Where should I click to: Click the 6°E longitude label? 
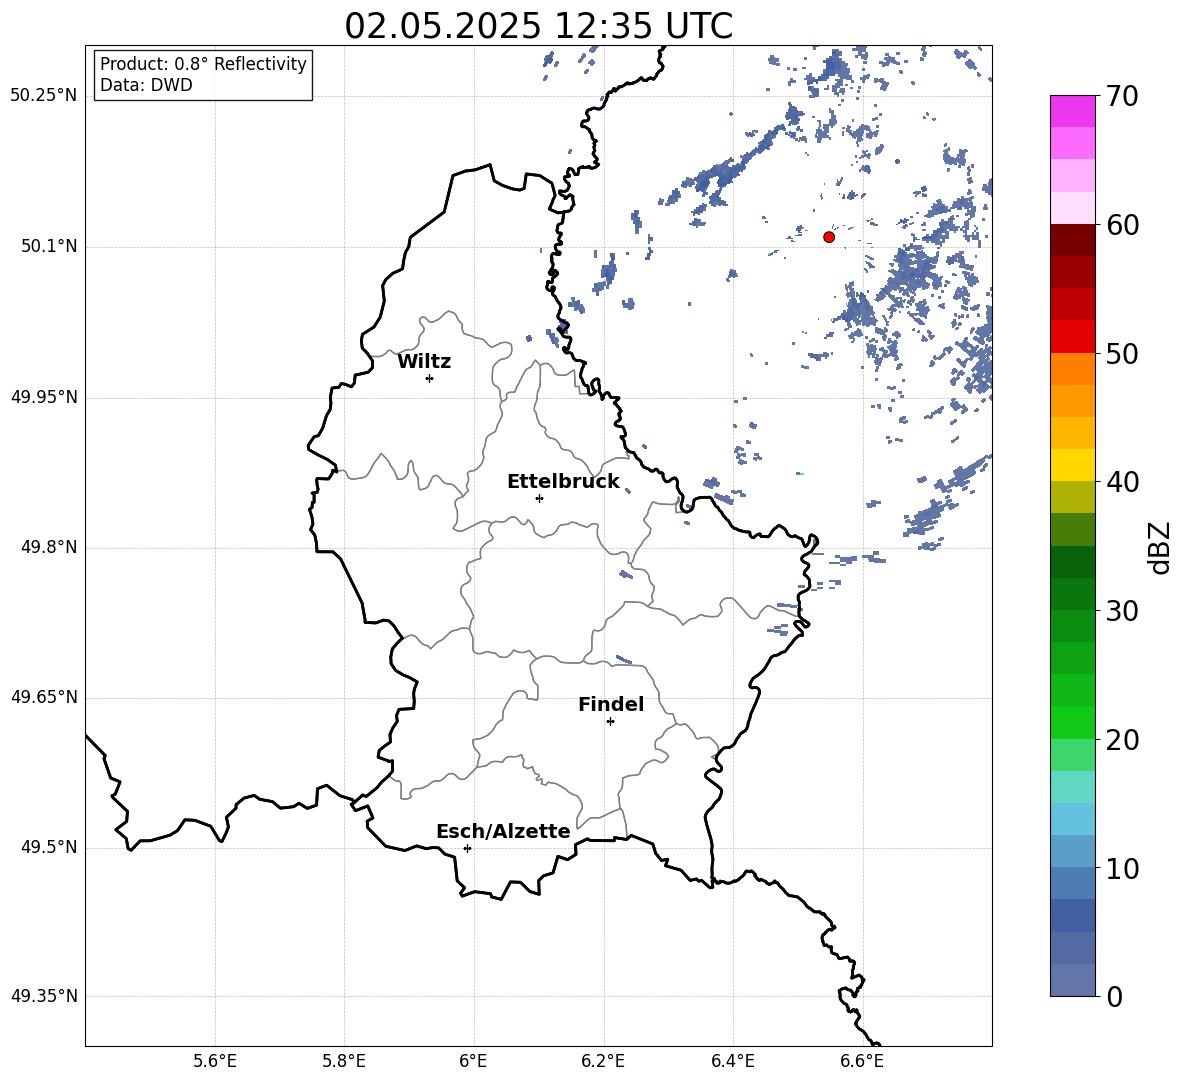[473, 1061]
